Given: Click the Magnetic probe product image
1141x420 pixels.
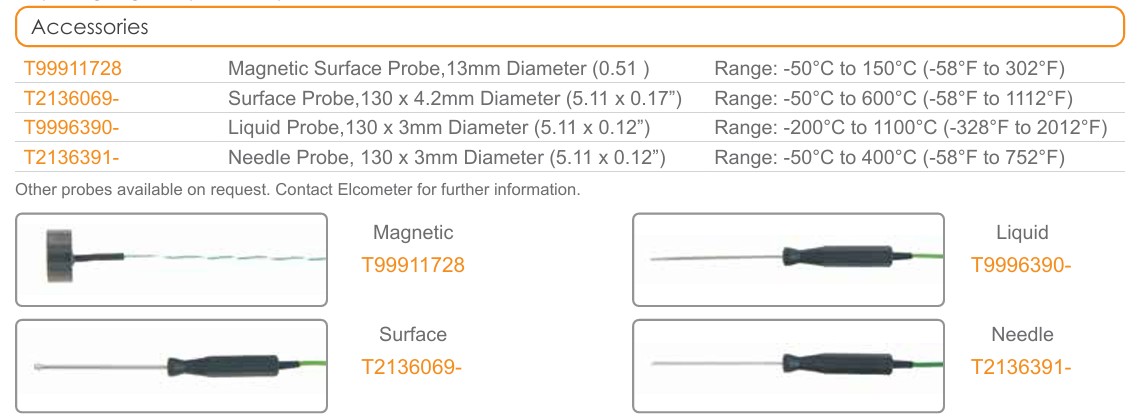Looking at the screenshot, I should coord(172,259).
